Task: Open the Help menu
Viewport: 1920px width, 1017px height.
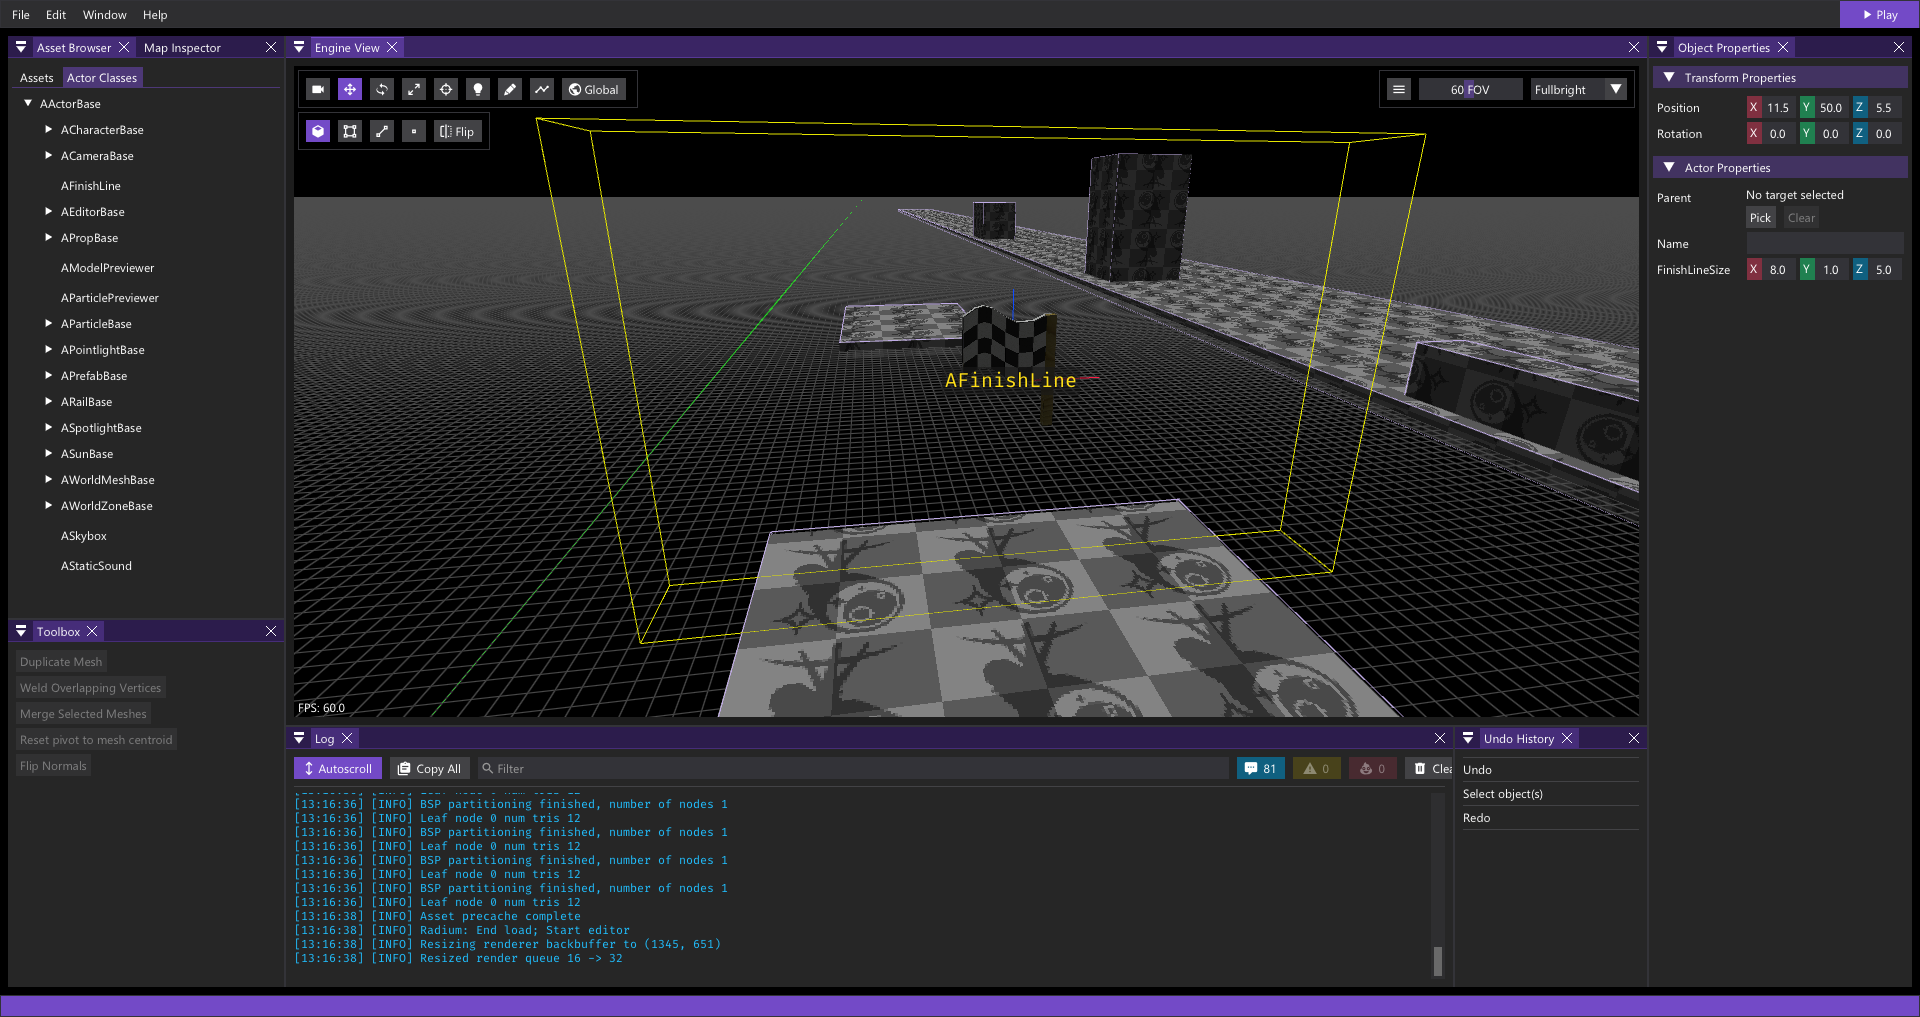Action: [155, 15]
